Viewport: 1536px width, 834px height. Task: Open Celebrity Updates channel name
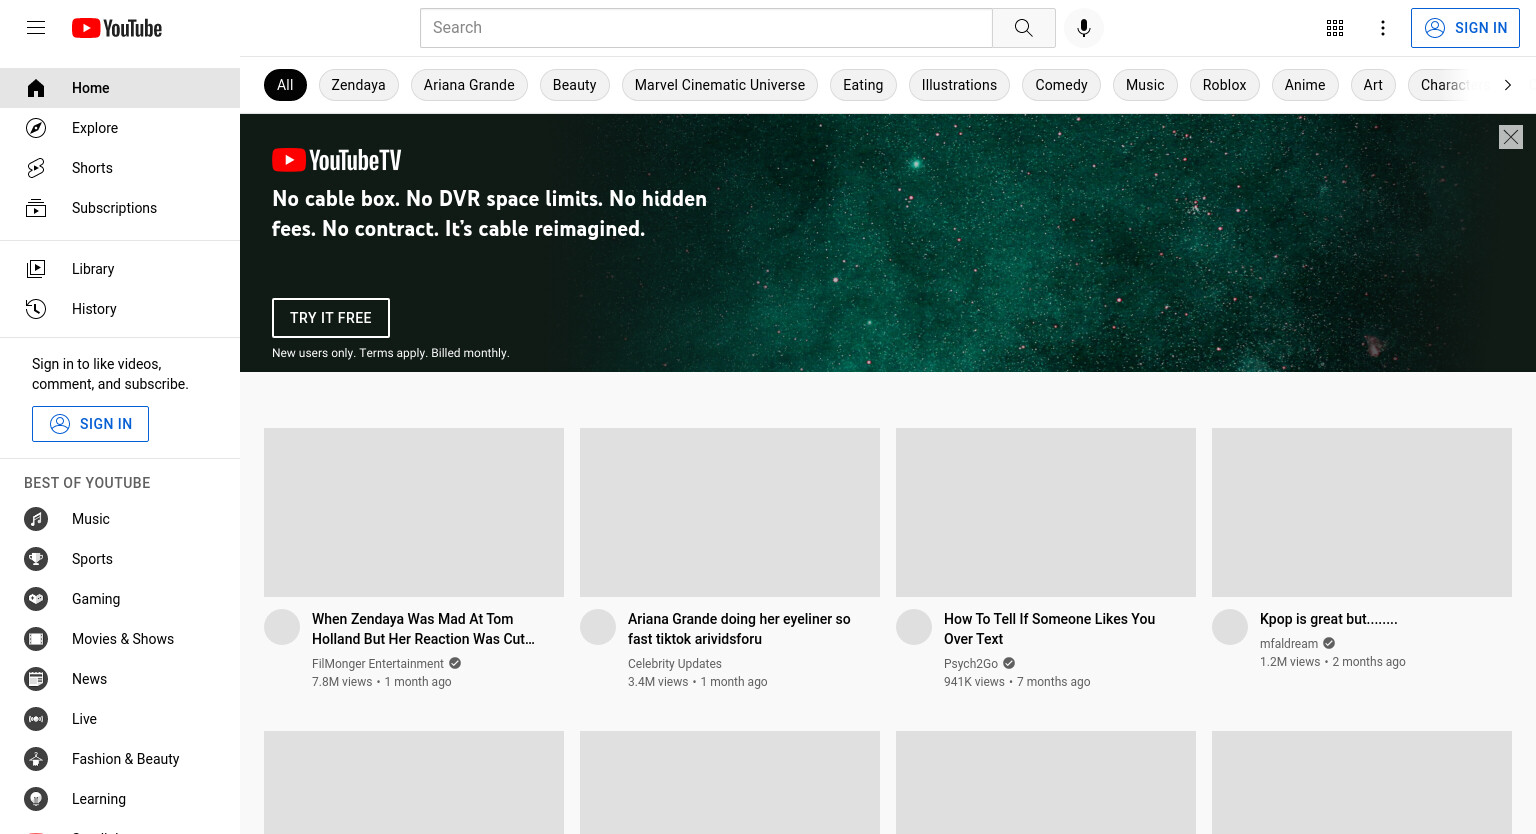coord(675,664)
